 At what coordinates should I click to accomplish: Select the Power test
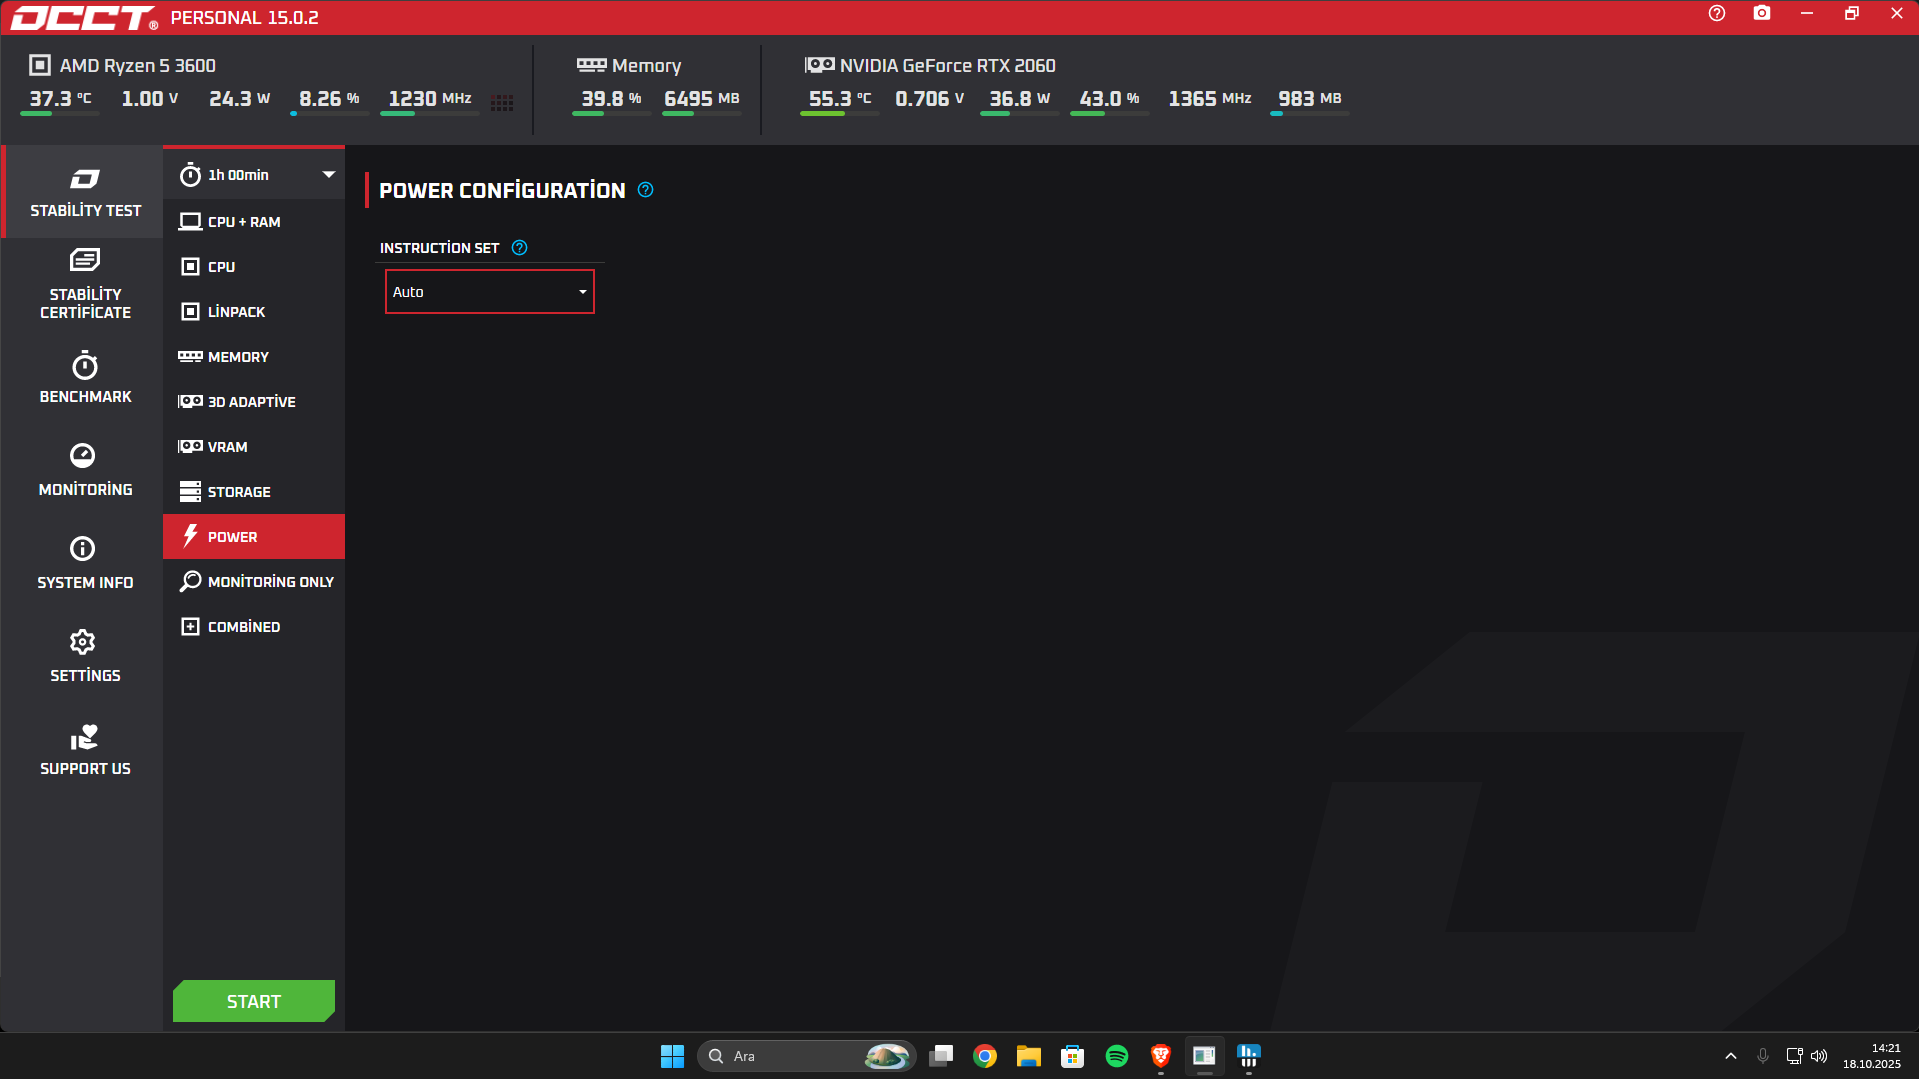[x=255, y=537]
